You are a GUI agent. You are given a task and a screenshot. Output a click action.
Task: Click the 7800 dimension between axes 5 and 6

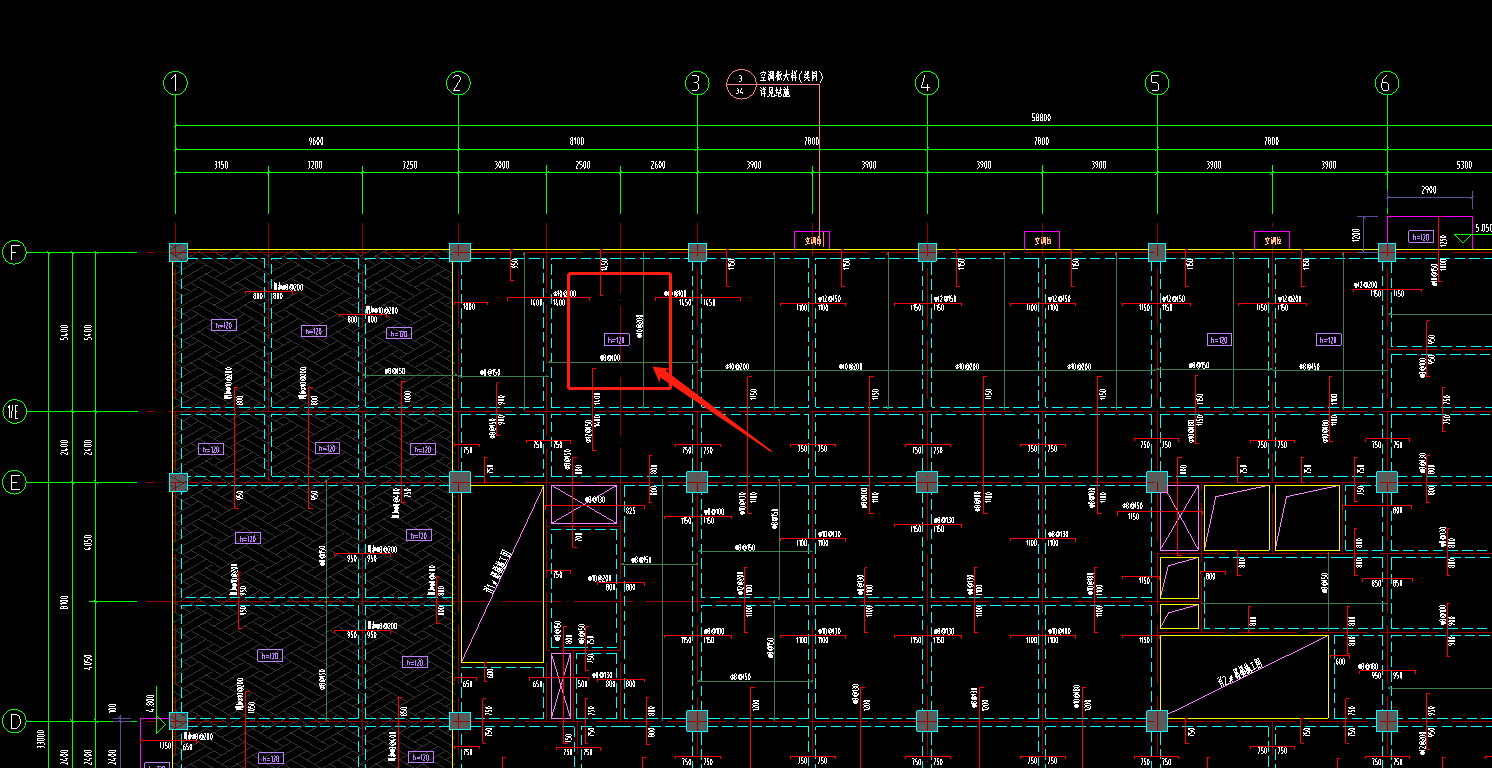pos(1271,142)
